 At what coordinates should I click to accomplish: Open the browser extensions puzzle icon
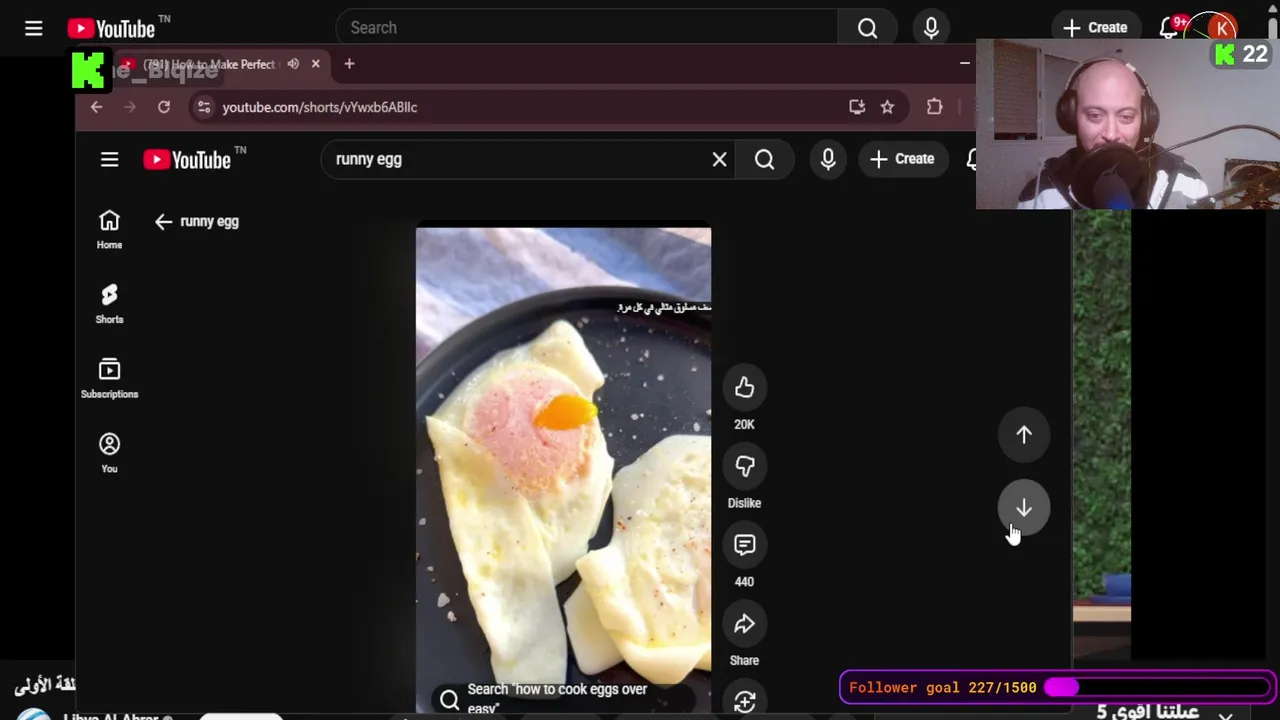click(934, 107)
